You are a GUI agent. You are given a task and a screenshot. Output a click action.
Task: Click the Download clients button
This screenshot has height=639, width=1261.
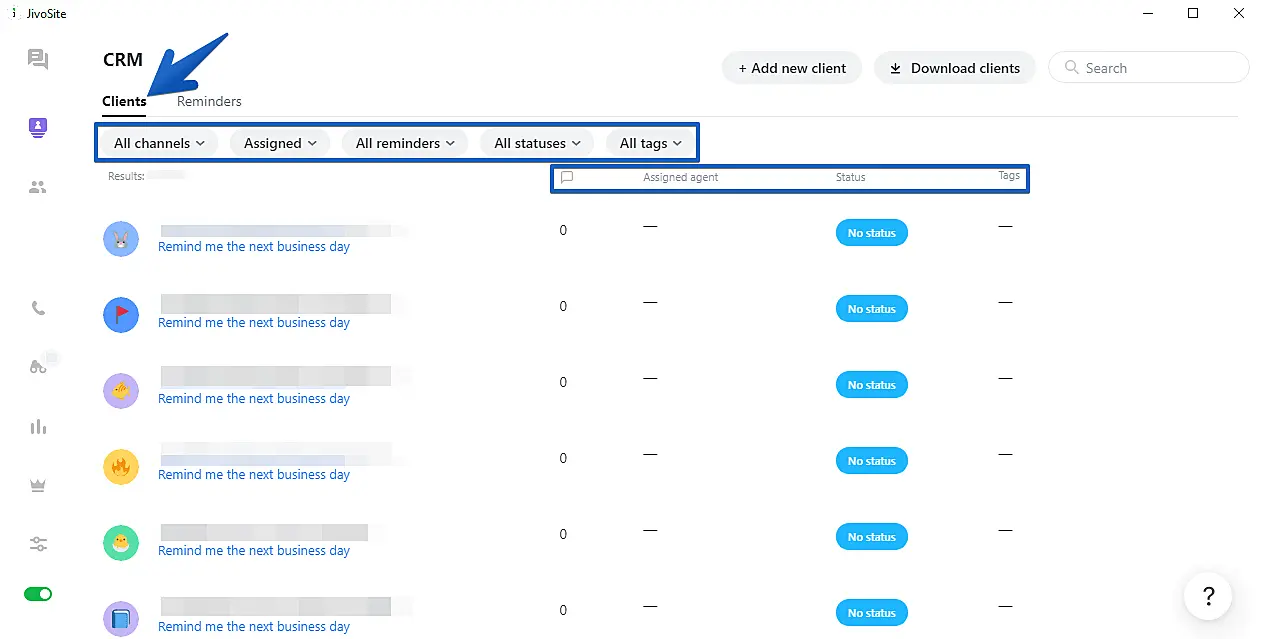954,68
